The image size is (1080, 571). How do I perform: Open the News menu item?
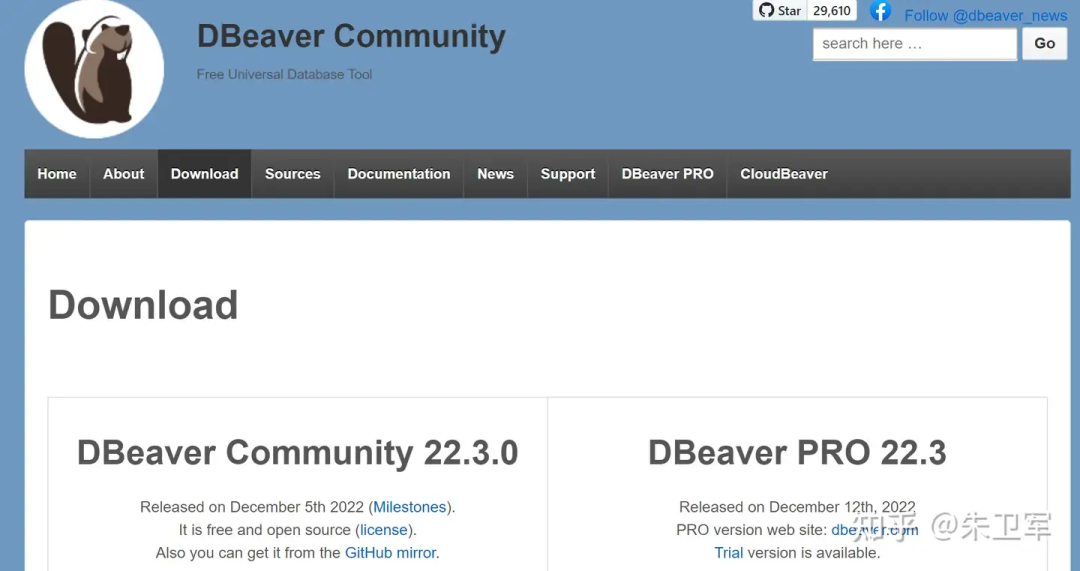[x=495, y=174]
